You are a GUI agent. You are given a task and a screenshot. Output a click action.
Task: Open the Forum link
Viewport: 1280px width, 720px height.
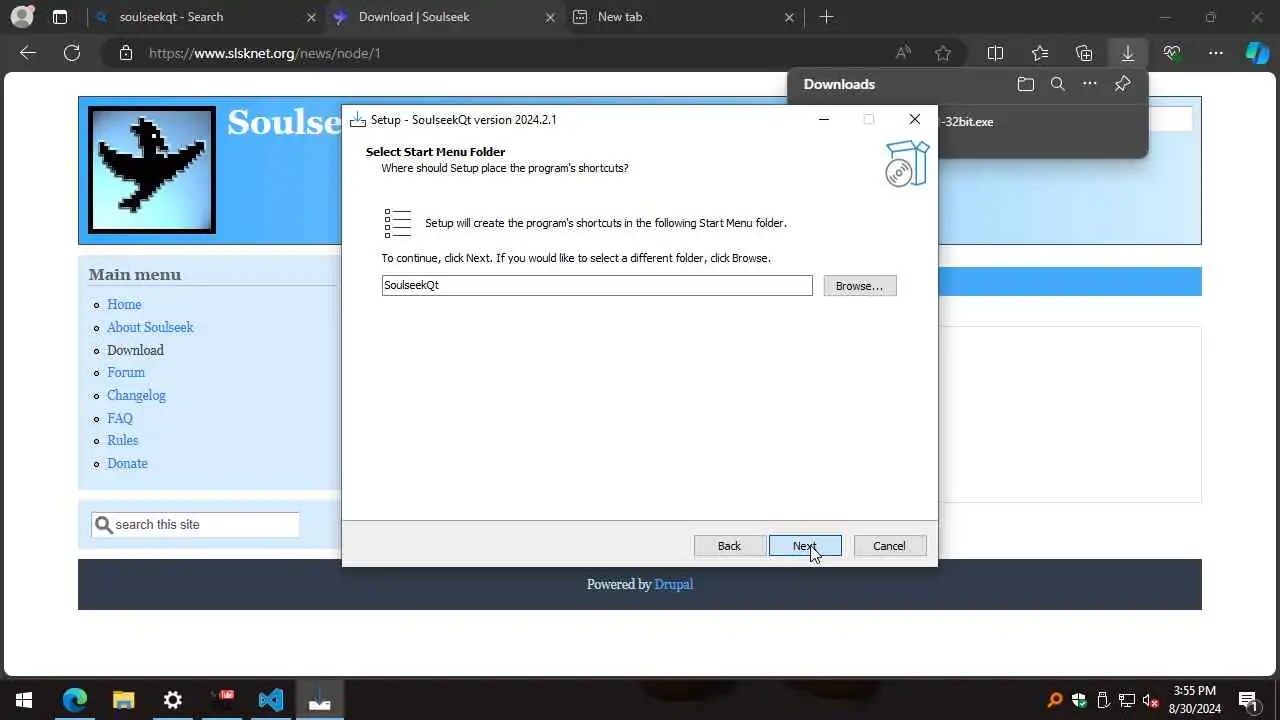pos(126,372)
